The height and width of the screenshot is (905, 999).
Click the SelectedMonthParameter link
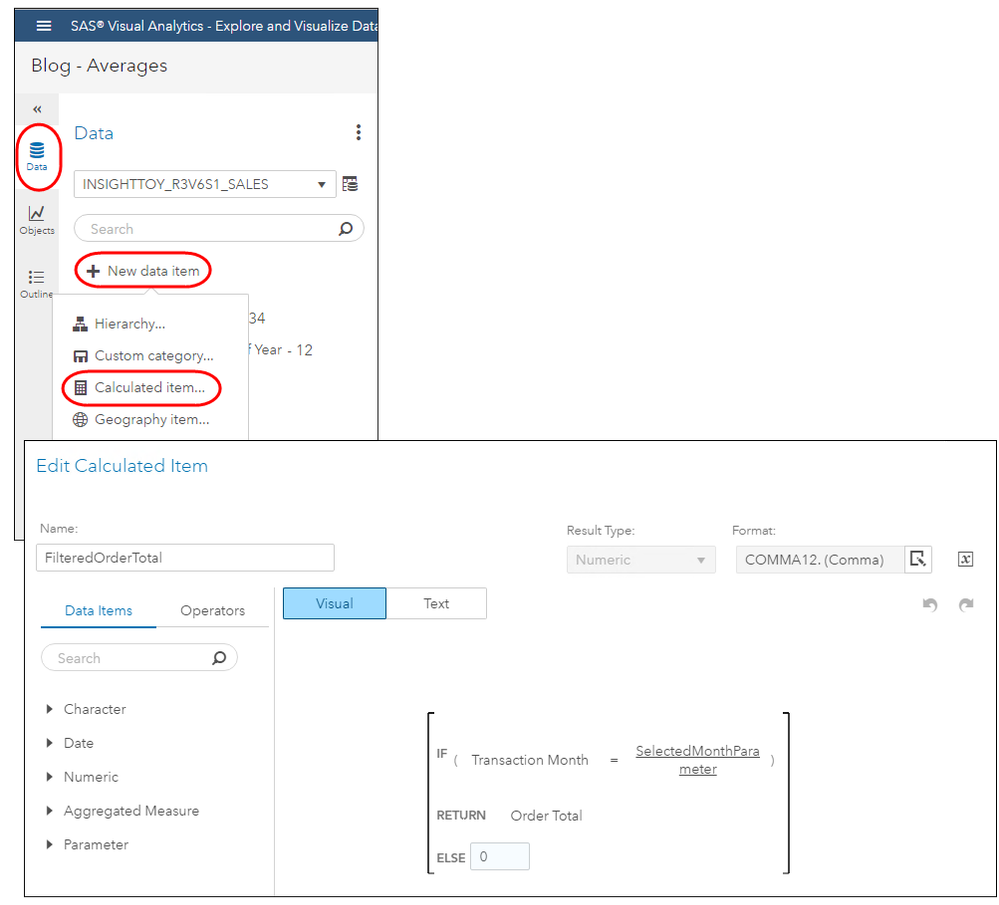coord(698,760)
